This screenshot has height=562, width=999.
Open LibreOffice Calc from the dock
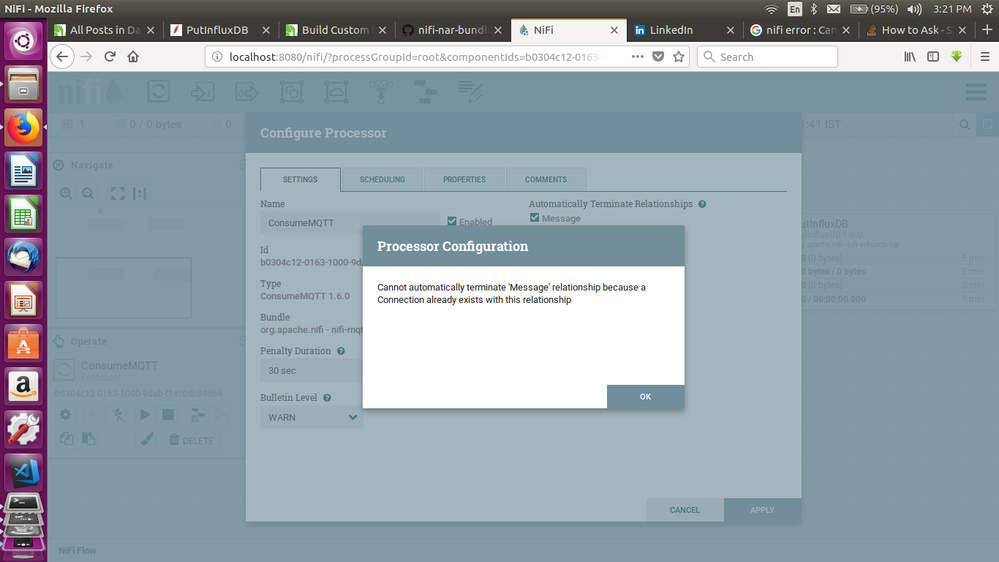click(24, 213)
